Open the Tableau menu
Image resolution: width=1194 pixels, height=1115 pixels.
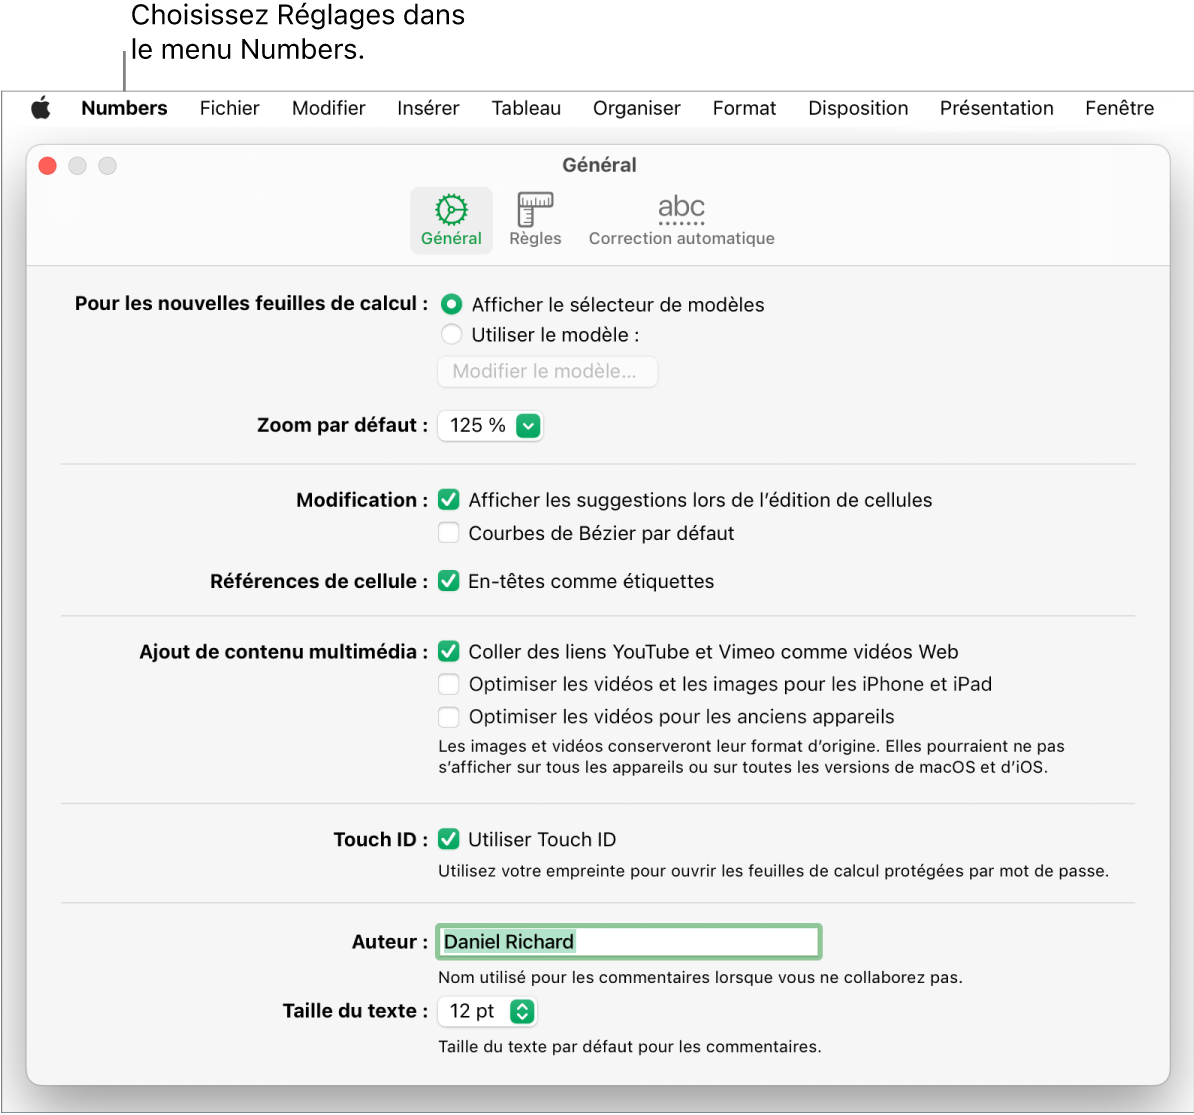tap(526, 108)
